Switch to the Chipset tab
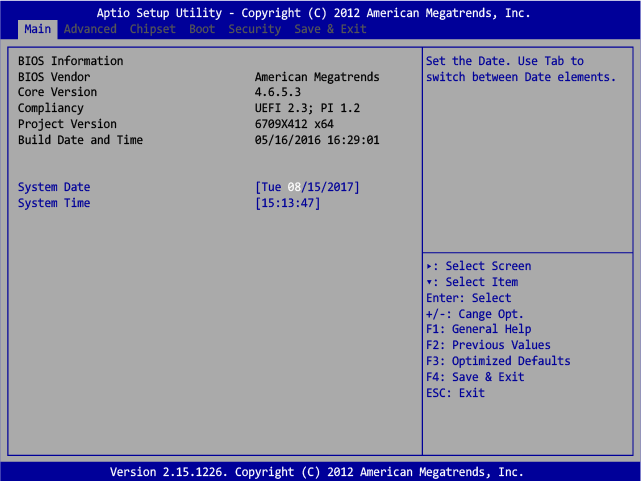The image size is (641, 481). click(152, 29)
